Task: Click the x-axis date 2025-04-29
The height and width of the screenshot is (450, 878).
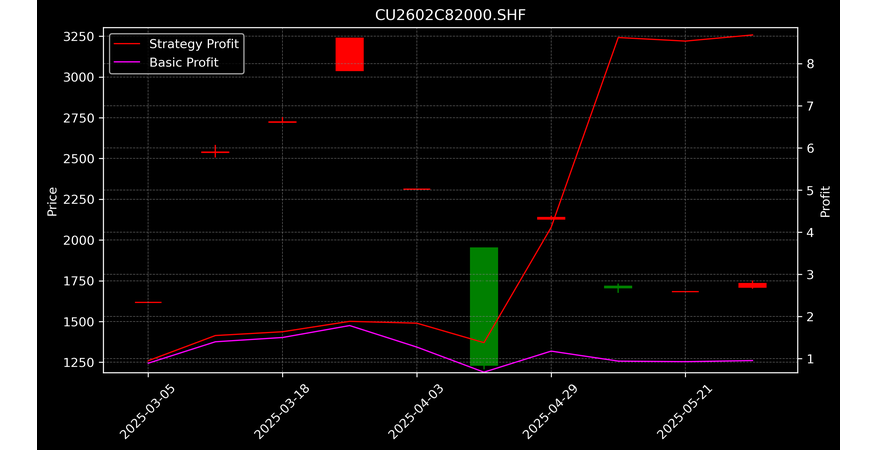Action: coord(550,412)
